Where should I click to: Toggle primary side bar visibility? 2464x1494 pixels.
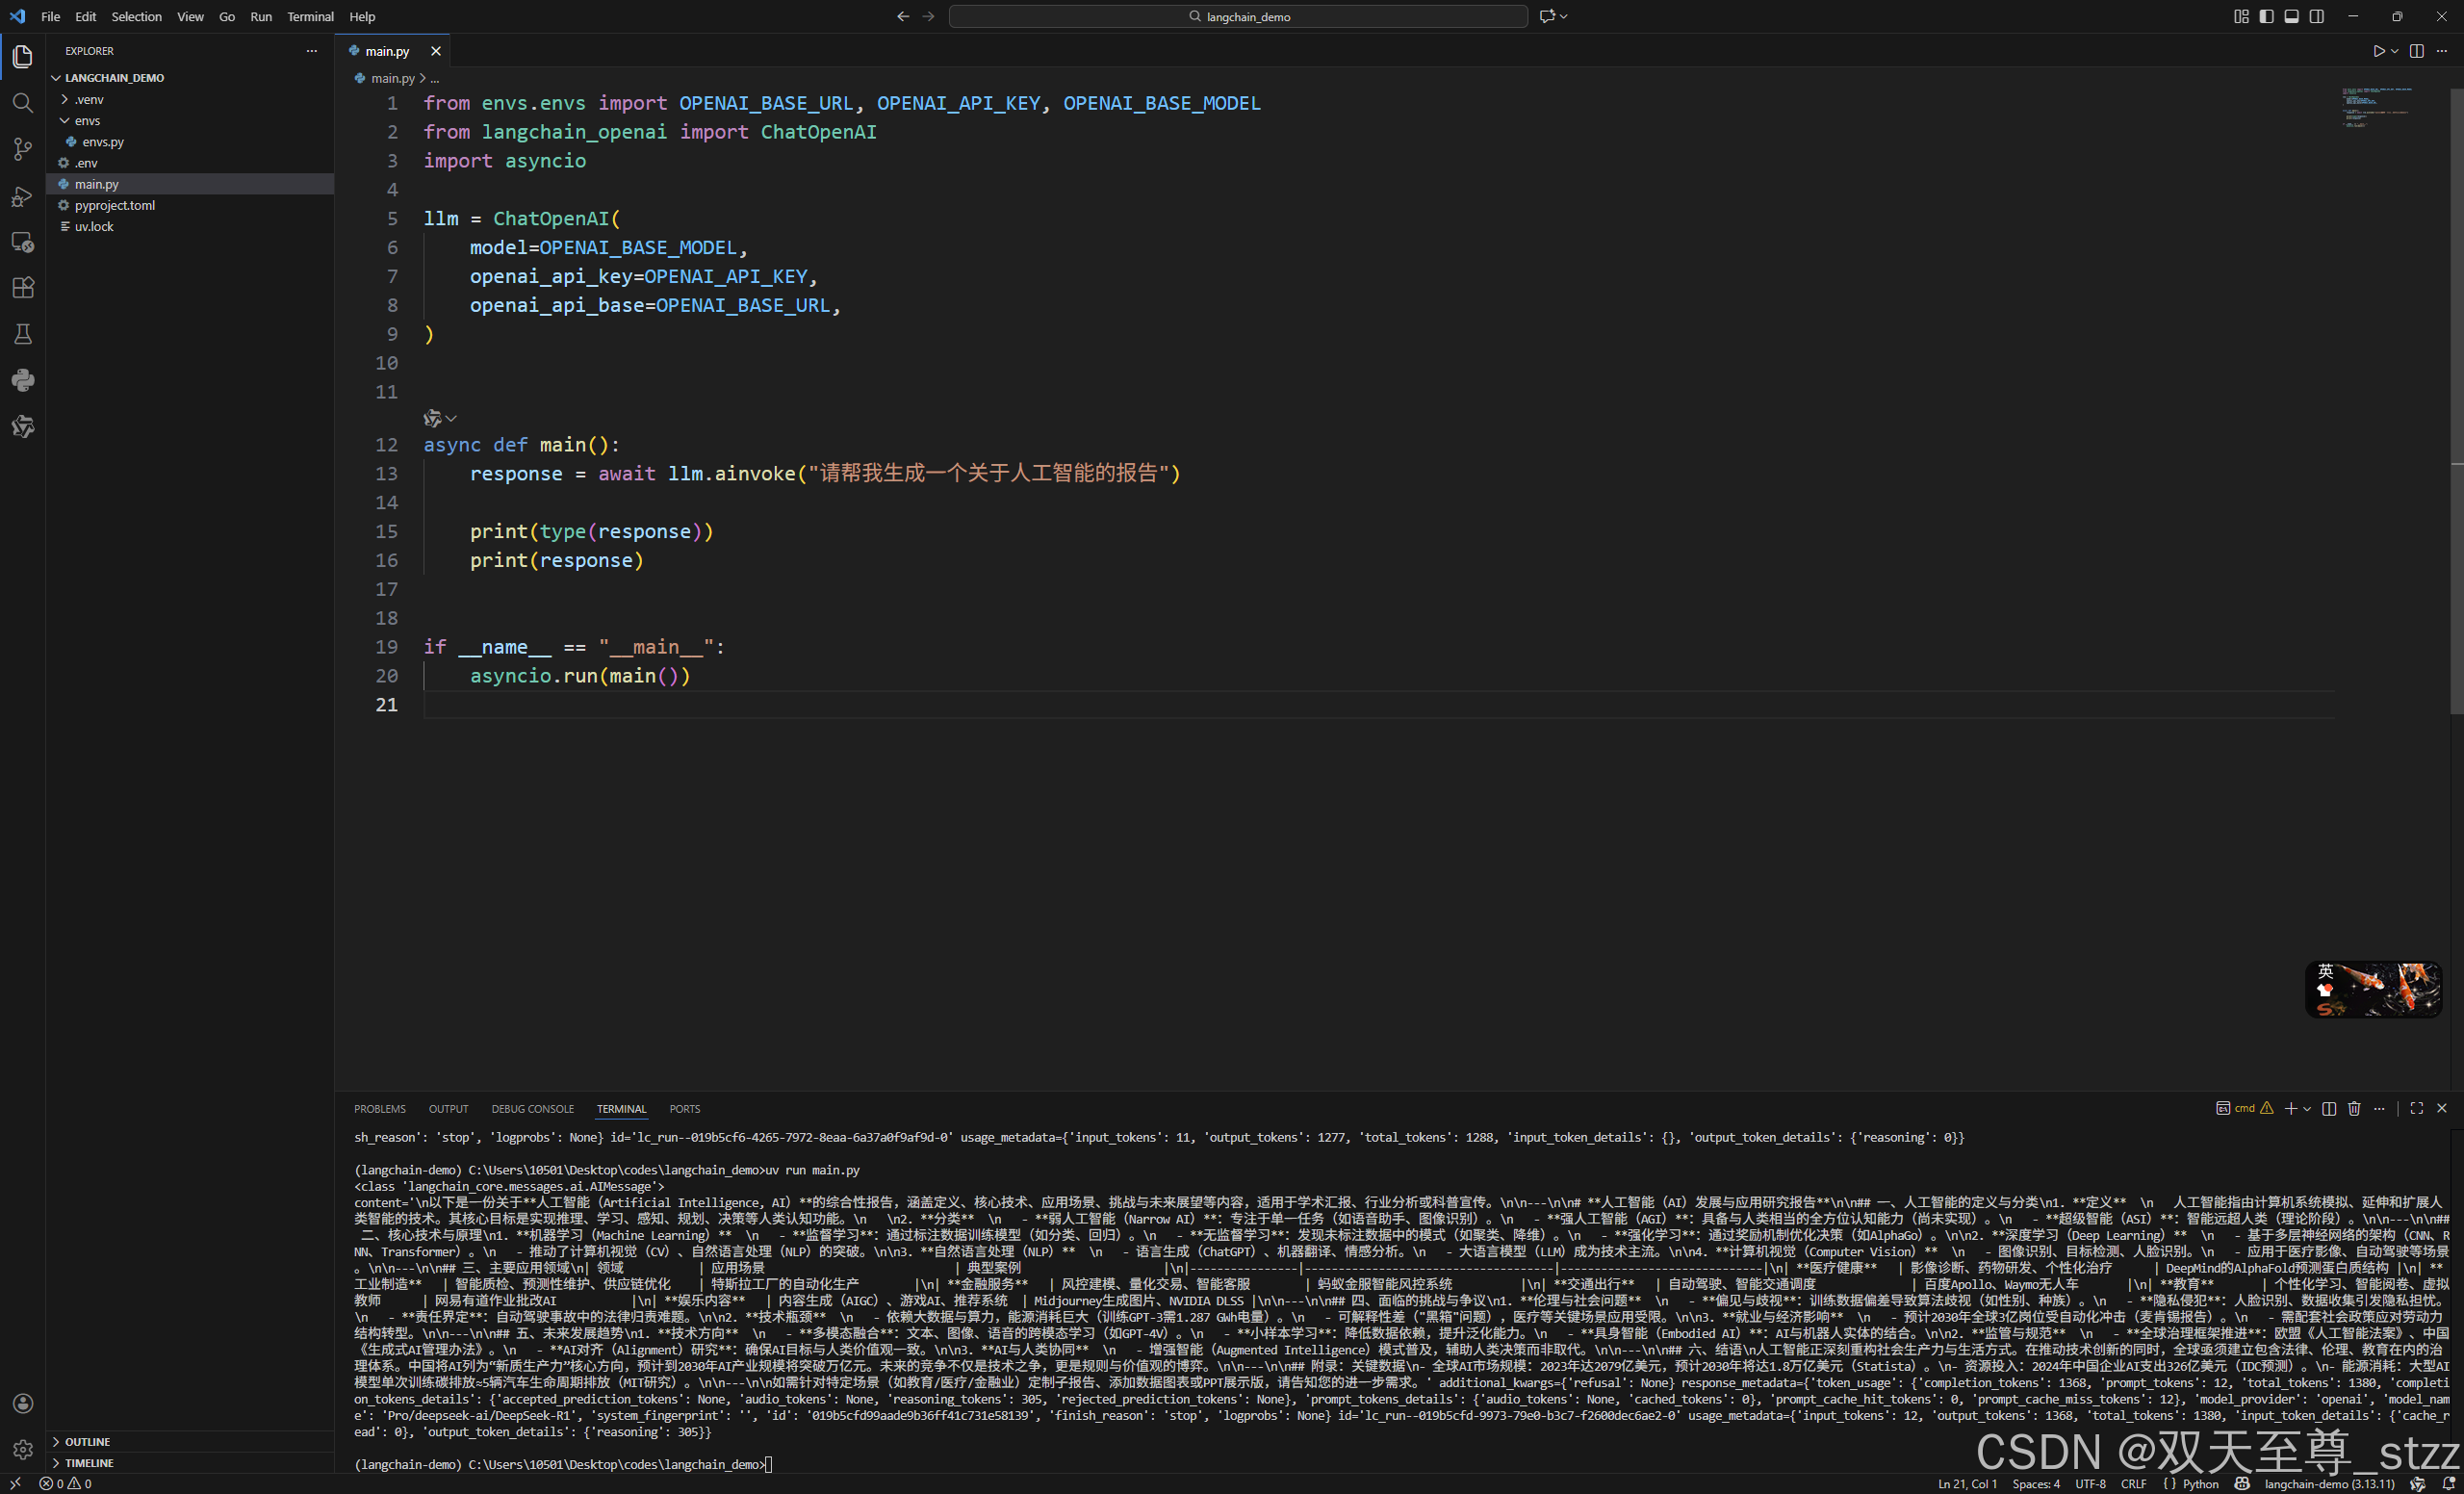click(2266, 16)
